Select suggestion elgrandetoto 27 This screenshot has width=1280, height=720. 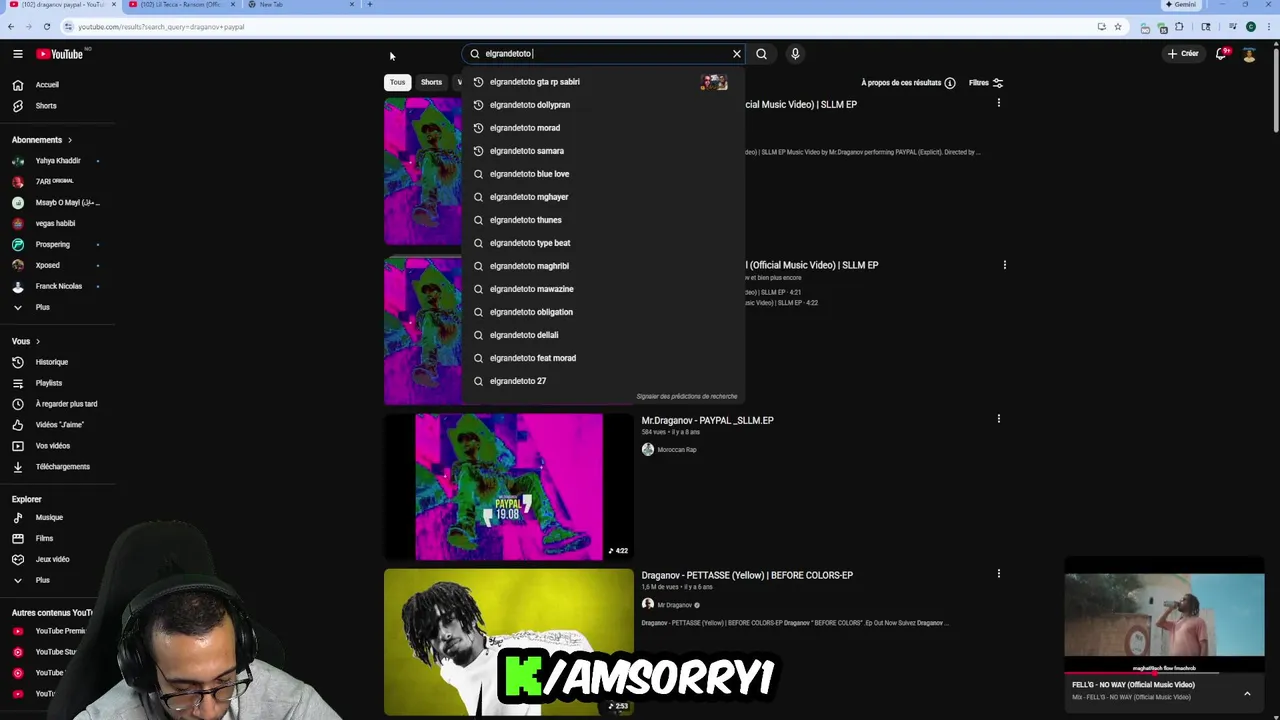[603, 381]
